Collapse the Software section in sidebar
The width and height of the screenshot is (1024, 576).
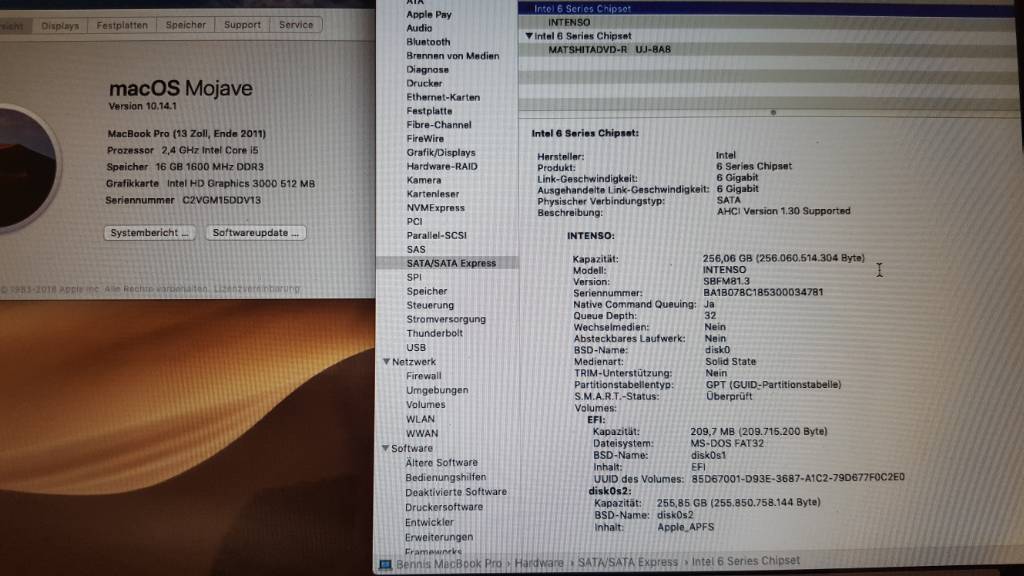[385, 448]
